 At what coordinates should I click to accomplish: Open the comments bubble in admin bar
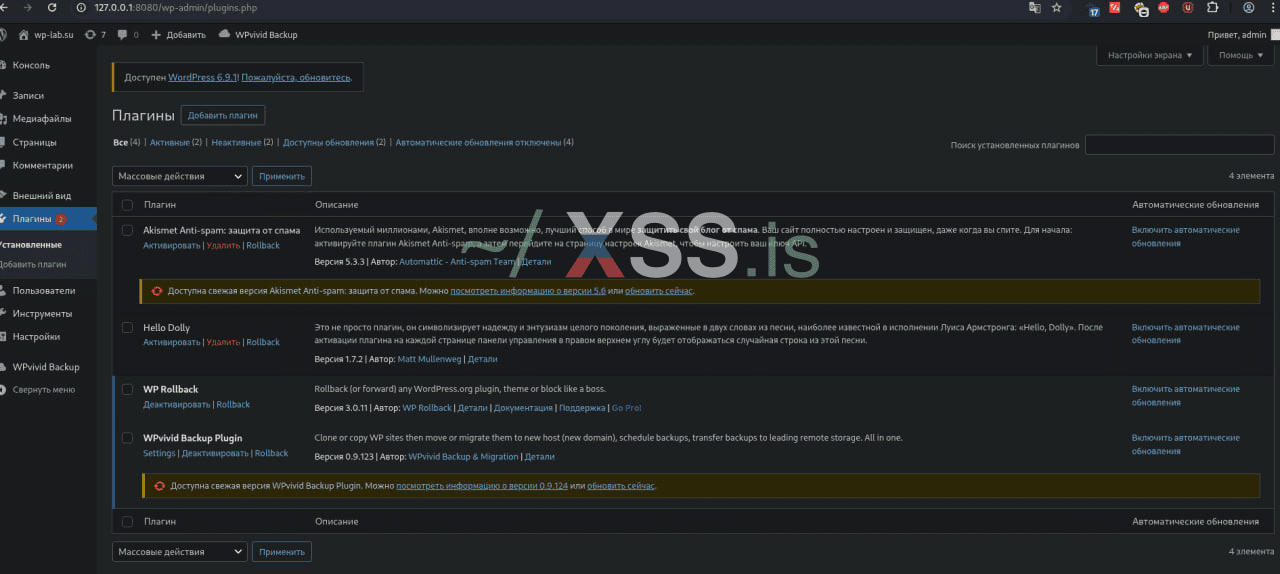point(128,34)
